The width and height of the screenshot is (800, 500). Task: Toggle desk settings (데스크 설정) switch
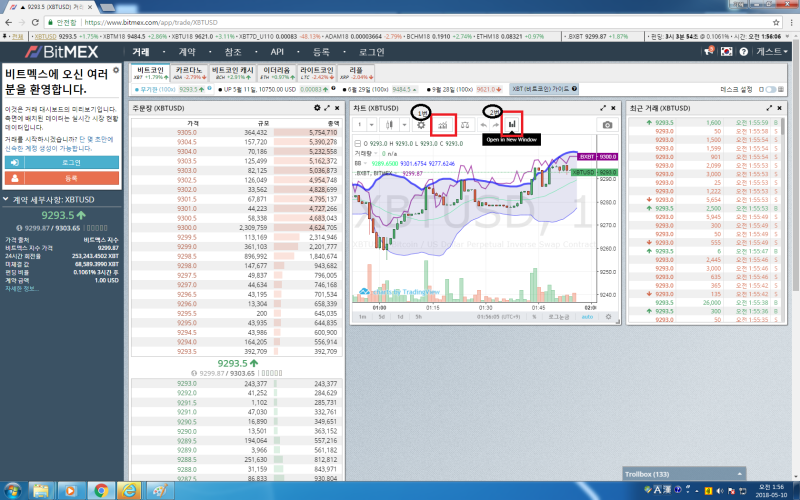click(770, 89)
